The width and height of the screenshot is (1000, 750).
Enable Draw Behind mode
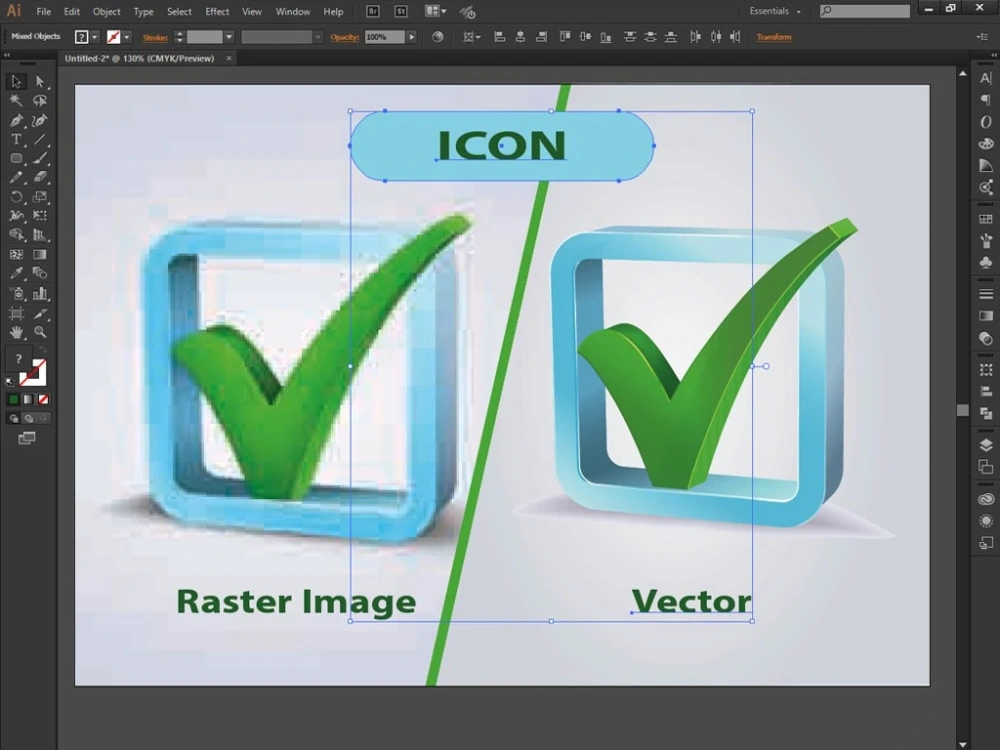[28, 418]
